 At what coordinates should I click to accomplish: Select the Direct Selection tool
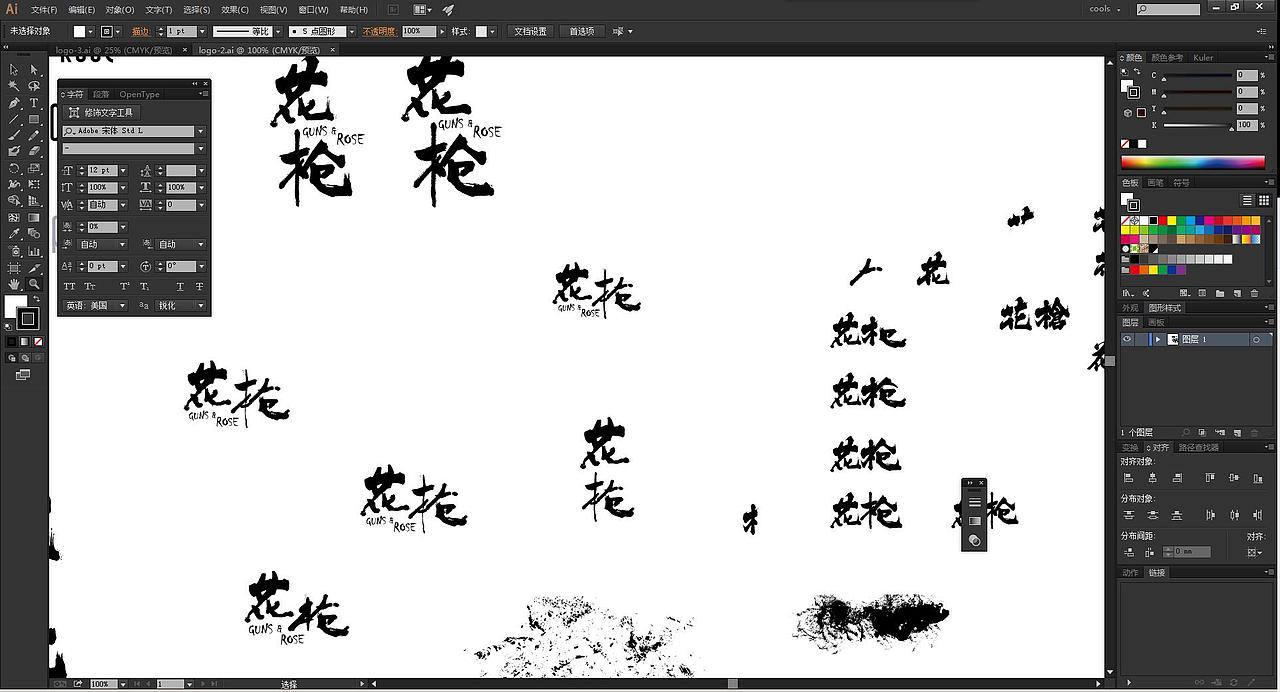[x=33, y=69]
